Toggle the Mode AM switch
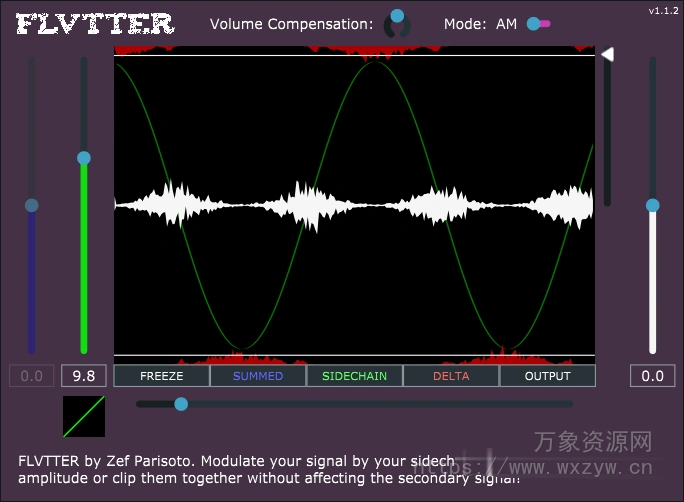Viewport: 684px width, 502px height. click(x=538, y=24)
